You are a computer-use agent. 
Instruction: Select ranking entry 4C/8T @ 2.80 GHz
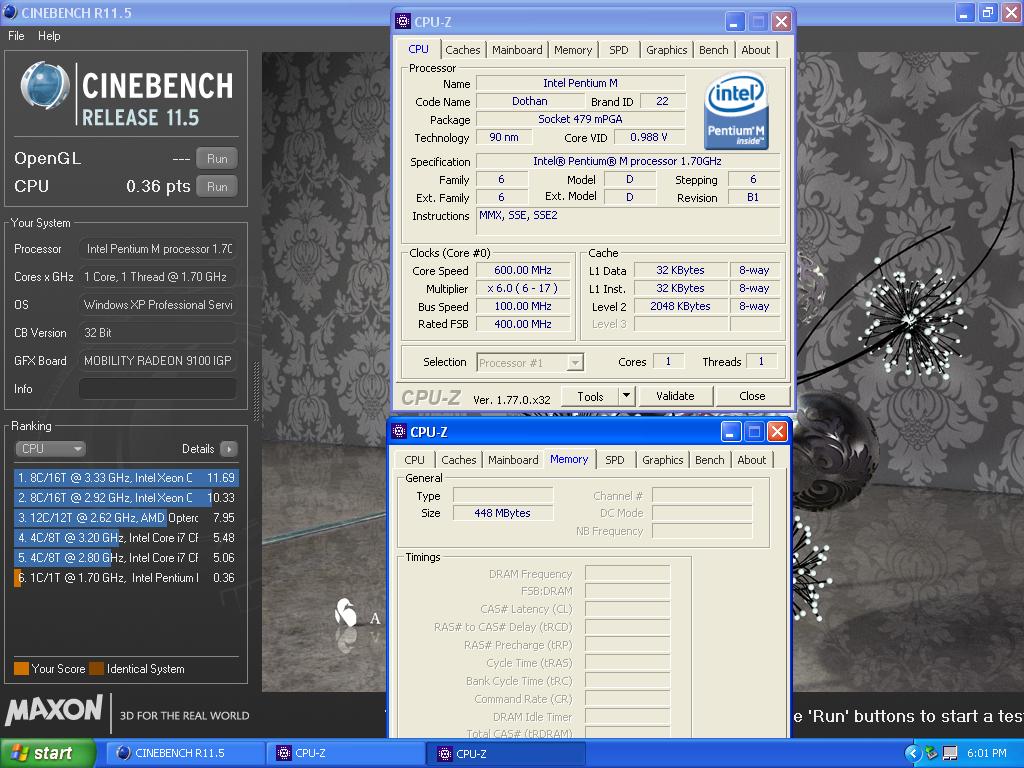[x=126, y=558]
